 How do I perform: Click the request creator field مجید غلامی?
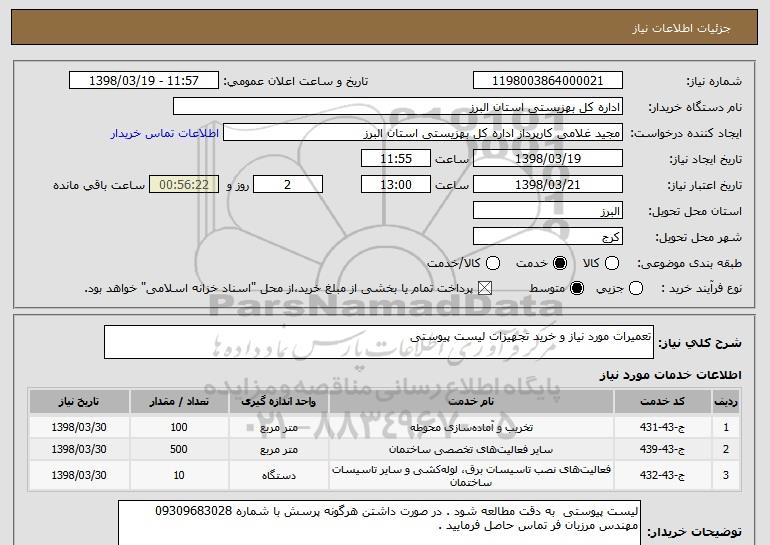(x=423, y=133)
